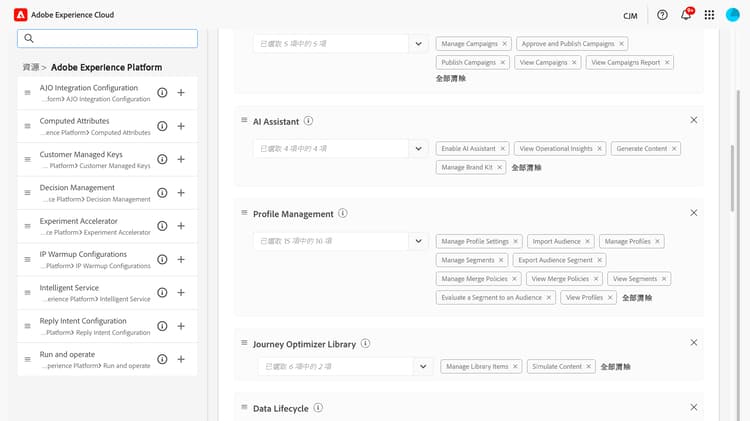Show info next to AI Assistant heading

tap(309, 121)
